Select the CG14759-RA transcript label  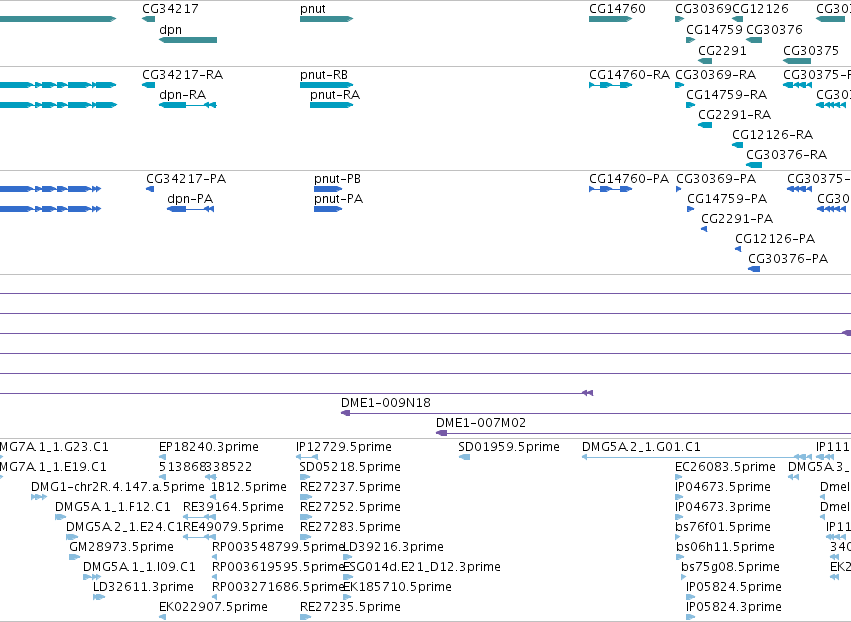tap(727, 95)
